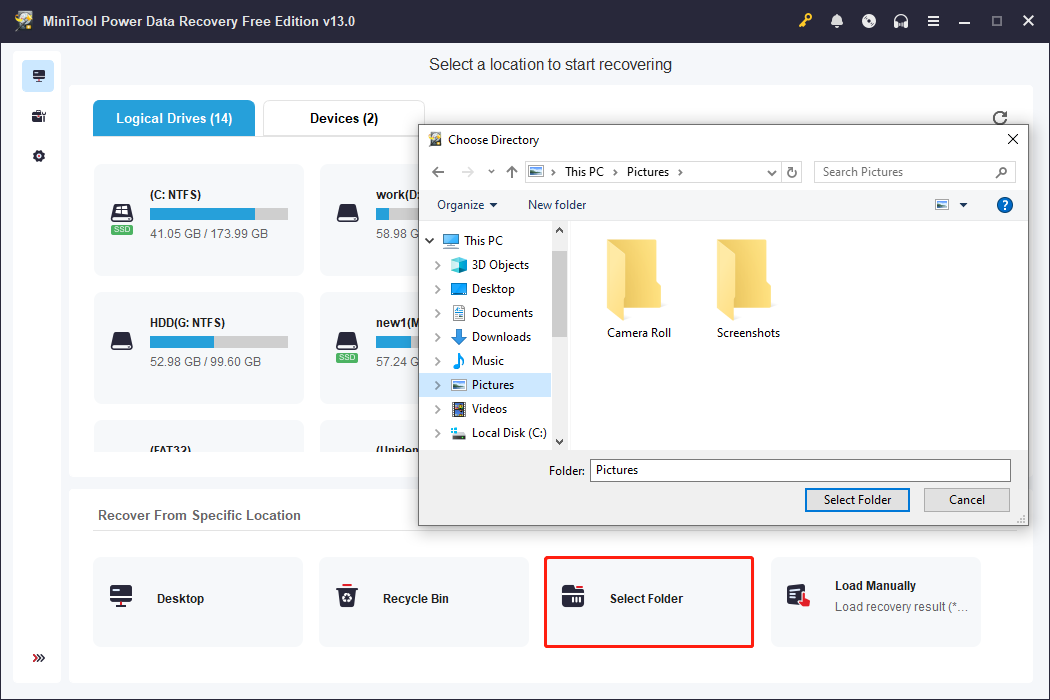Switch to Devices tab
Image resolution: width=1050 pixels, height=700 pixels.
pyautogui.click(x=344, y=119)
